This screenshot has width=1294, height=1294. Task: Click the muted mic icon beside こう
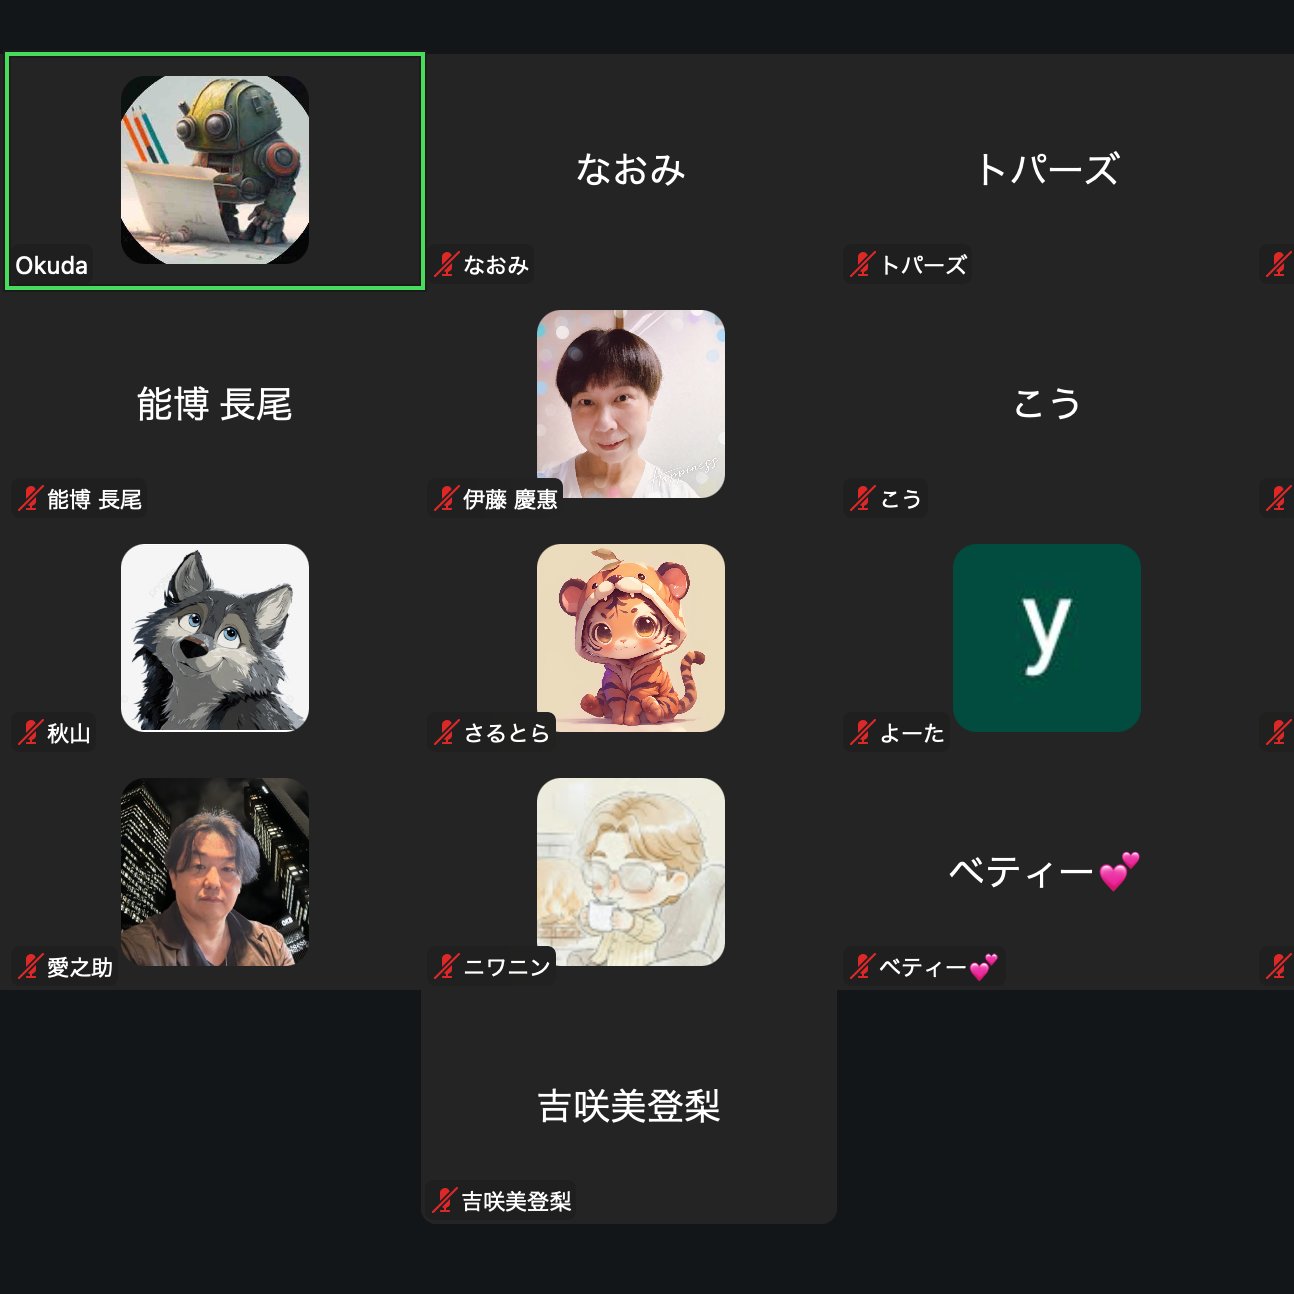click(x=862, y=499)
